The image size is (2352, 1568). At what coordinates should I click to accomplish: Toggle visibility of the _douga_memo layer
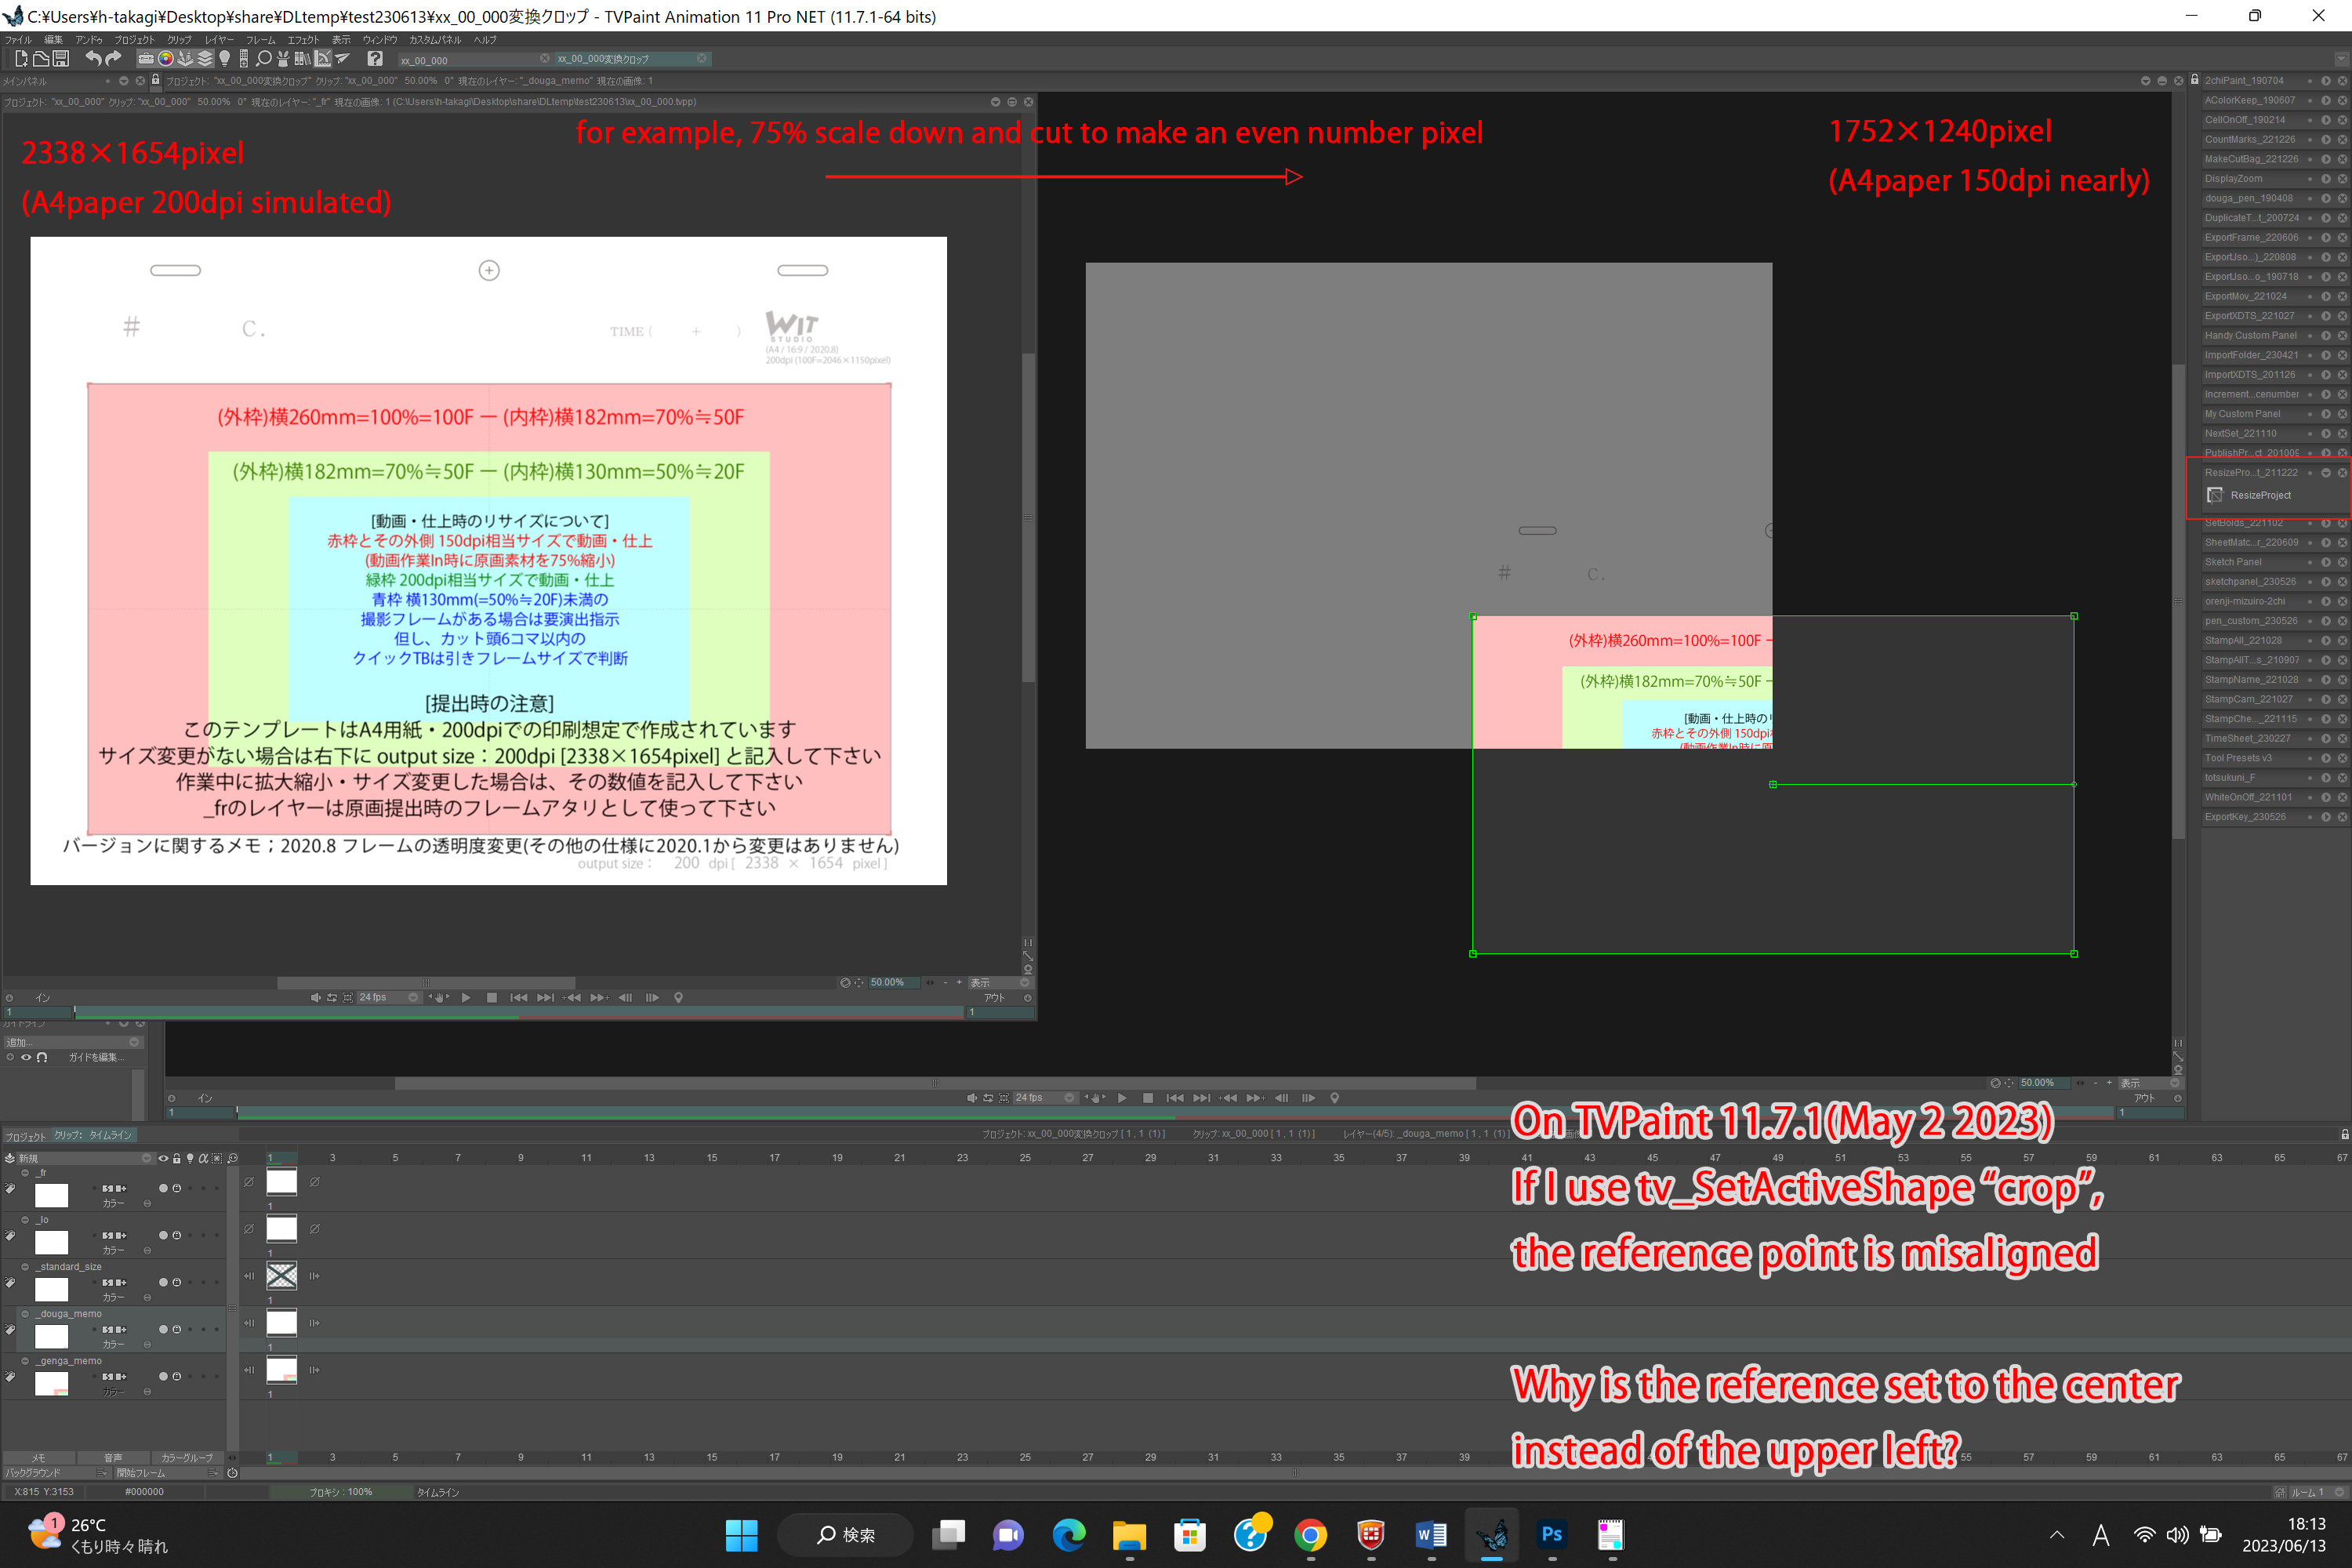tap(163, 1330)
